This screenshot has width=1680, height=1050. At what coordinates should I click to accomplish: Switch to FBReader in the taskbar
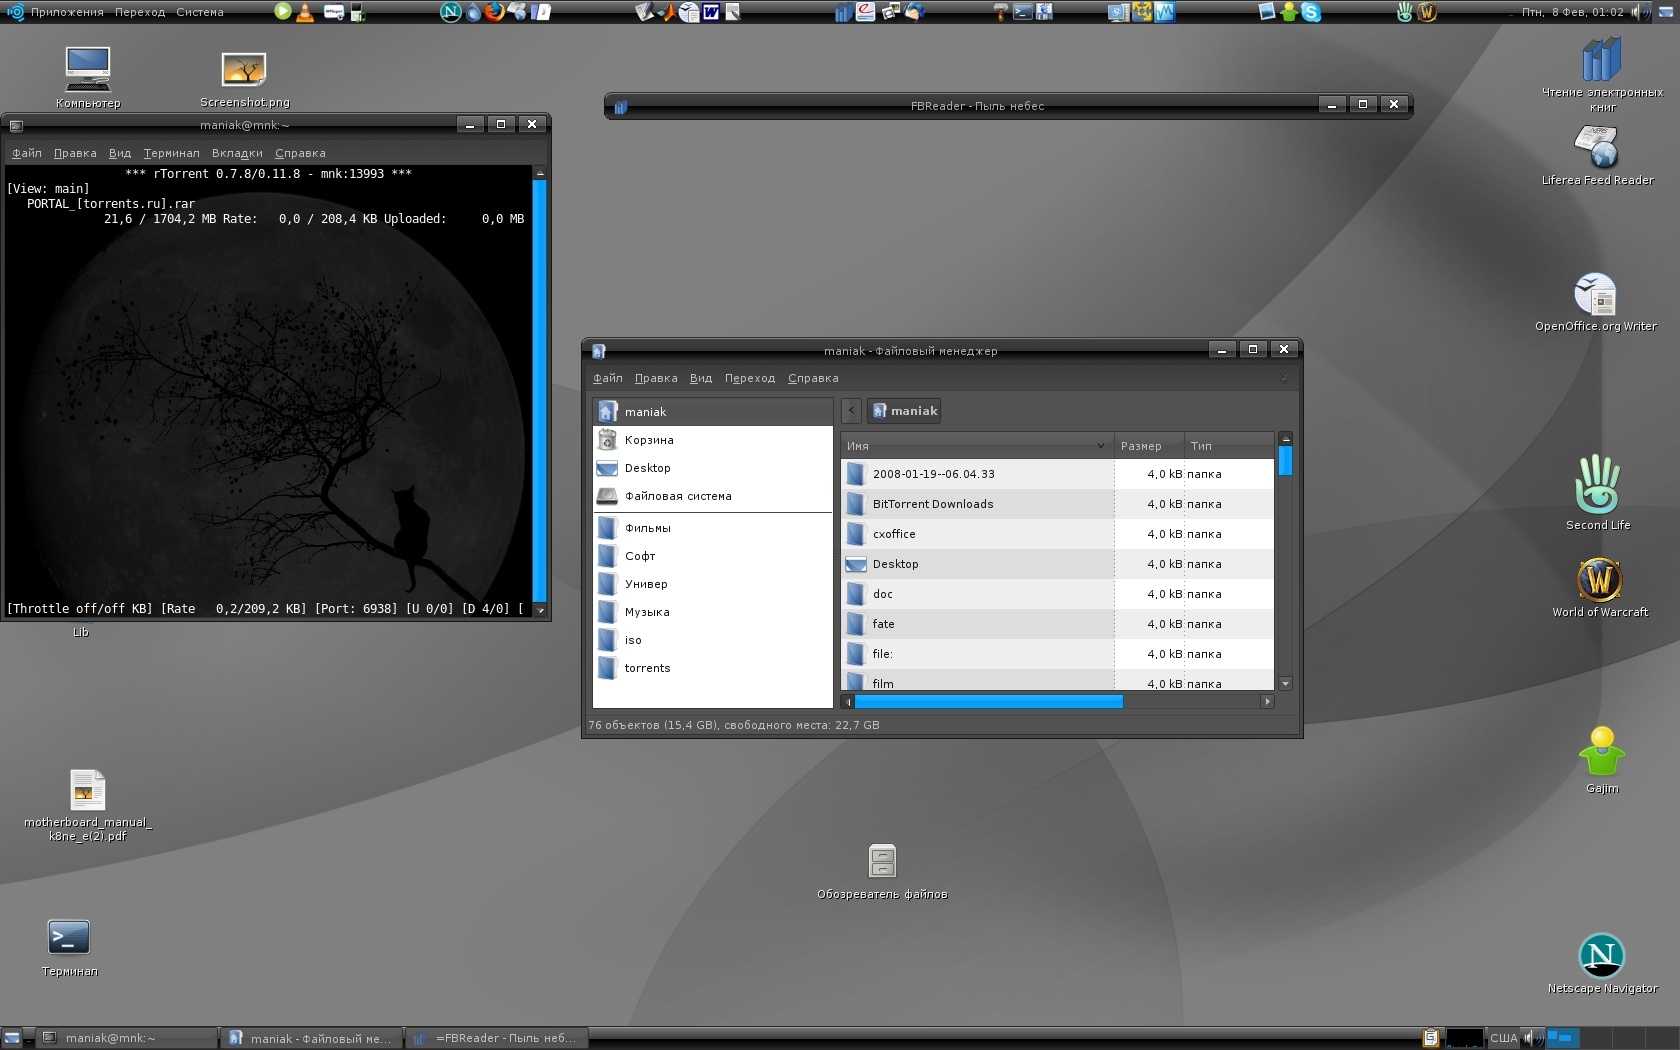[497, 1038]
